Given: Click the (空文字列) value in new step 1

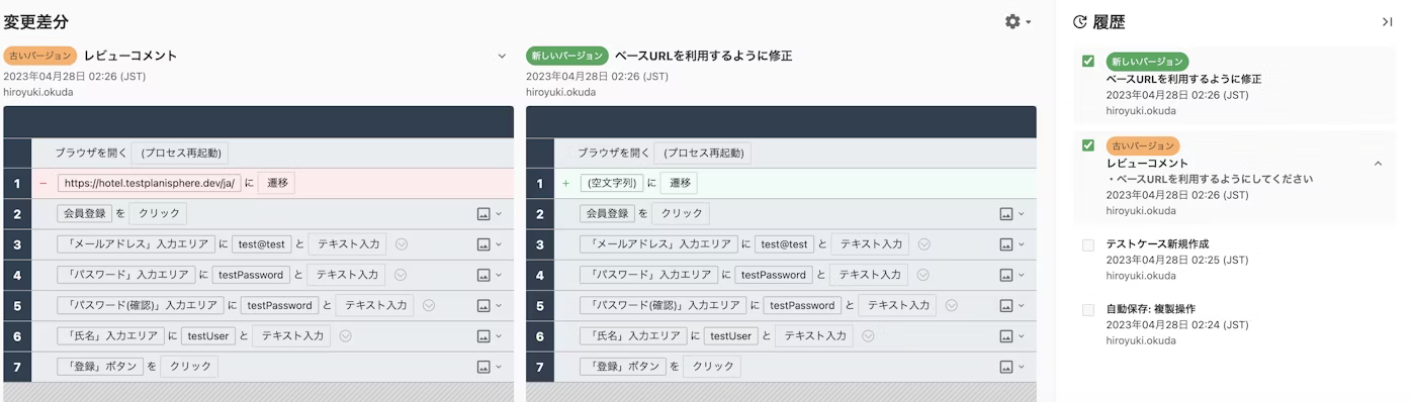Looking at the screenshot, I should point(612,184).
